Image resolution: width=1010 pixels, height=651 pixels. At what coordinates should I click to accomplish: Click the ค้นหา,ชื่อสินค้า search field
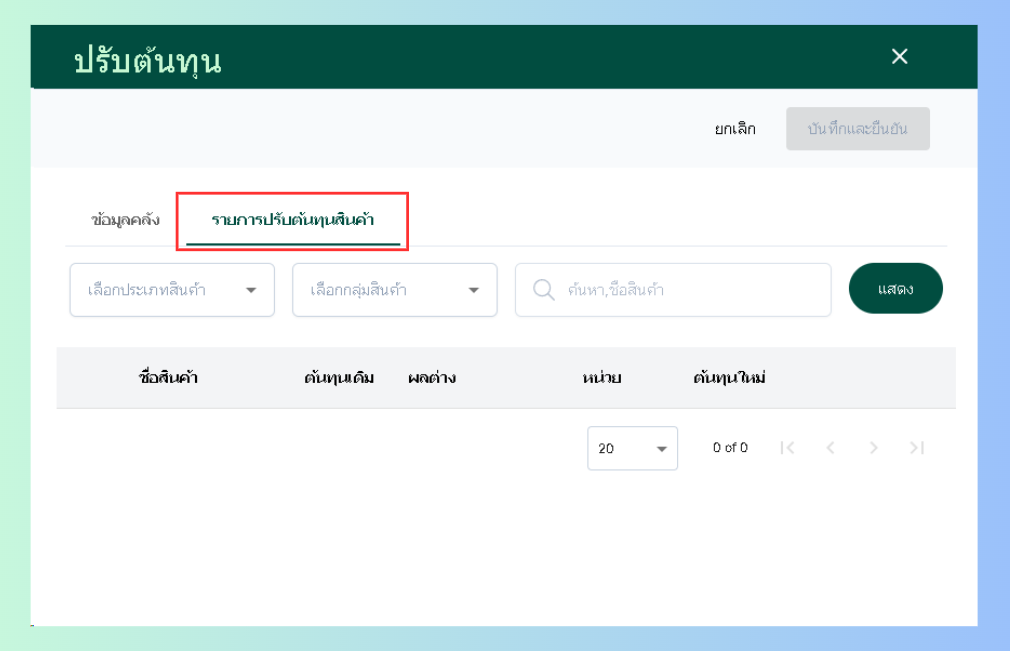[673, 290]
